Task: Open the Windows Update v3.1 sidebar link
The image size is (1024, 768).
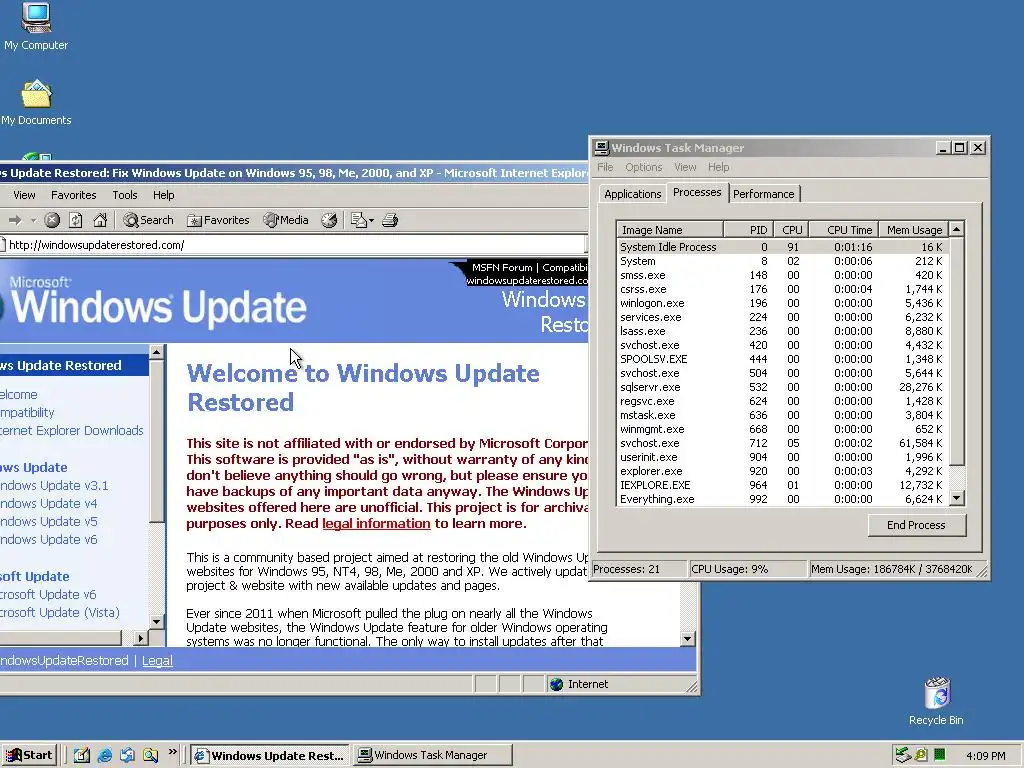Action: click(x=54, y=486)
